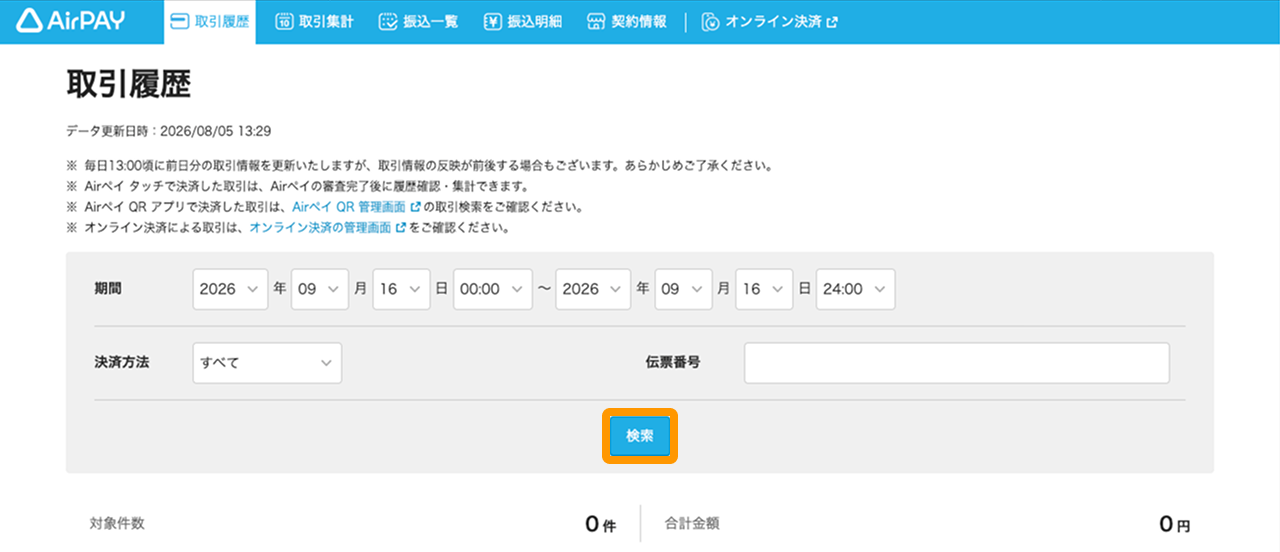
Task: Open the 契約情報 tab
Action: tap(628, 22)
